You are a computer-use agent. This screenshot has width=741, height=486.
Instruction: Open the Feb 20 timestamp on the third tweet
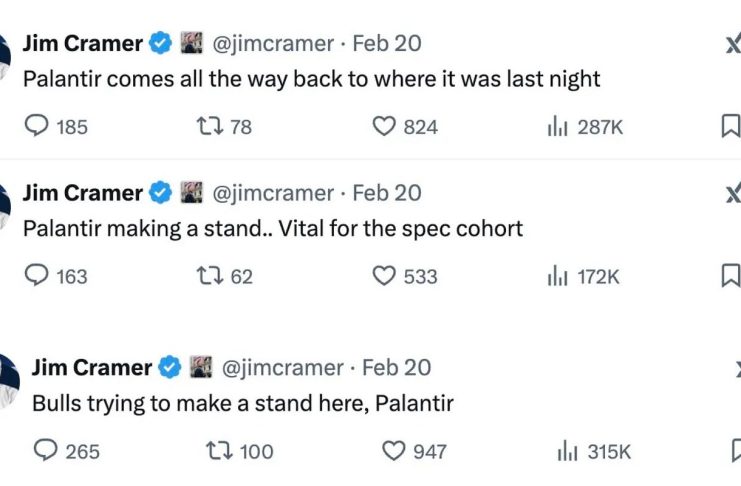pos(396,367)
